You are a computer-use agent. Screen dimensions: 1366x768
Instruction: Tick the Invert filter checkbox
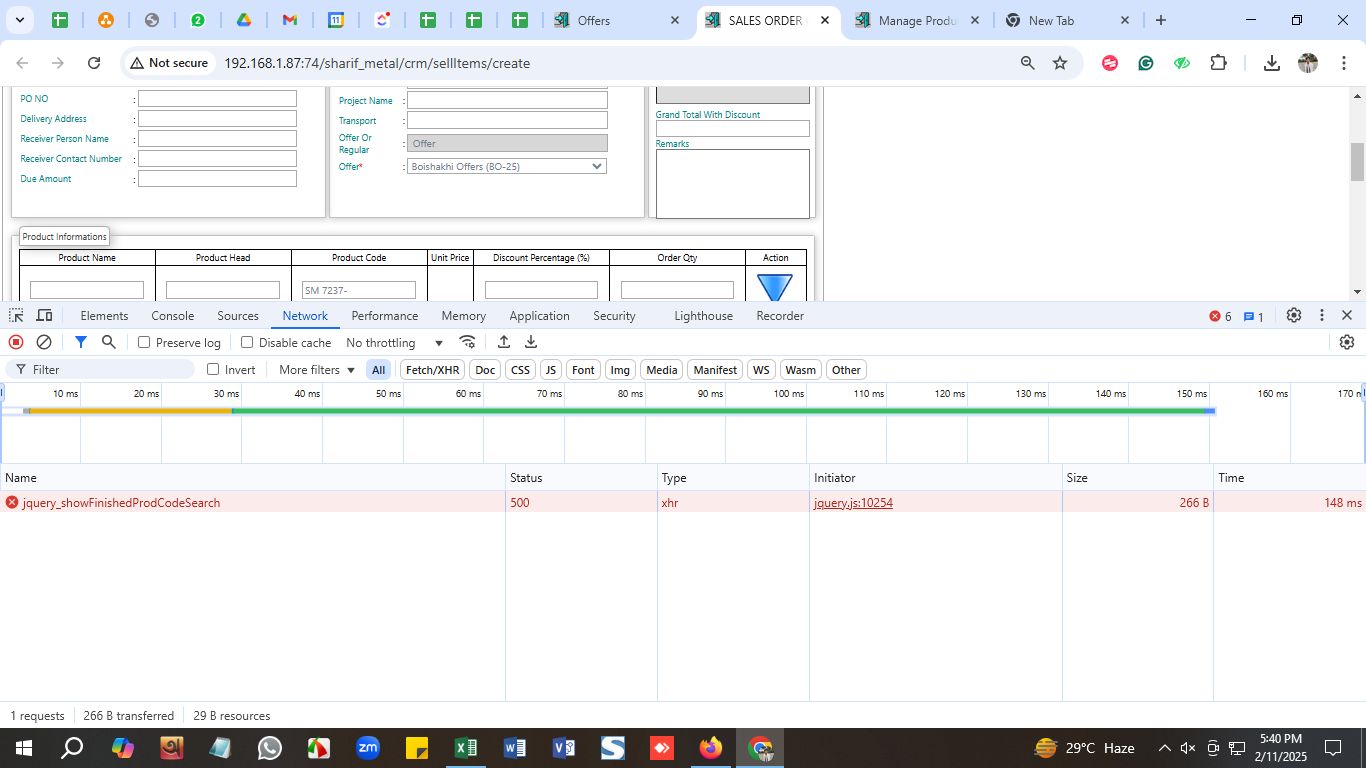[213, 370]
